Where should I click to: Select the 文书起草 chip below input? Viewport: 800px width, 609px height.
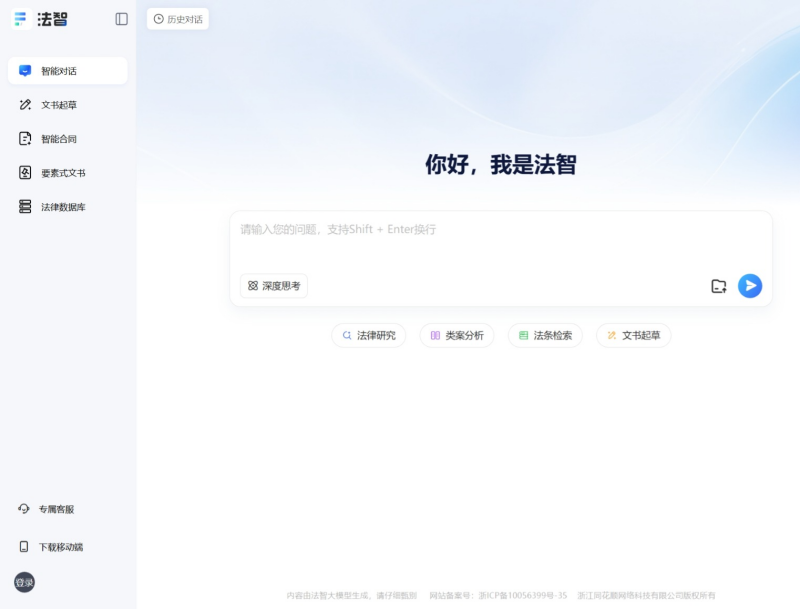tap(633, 336)
